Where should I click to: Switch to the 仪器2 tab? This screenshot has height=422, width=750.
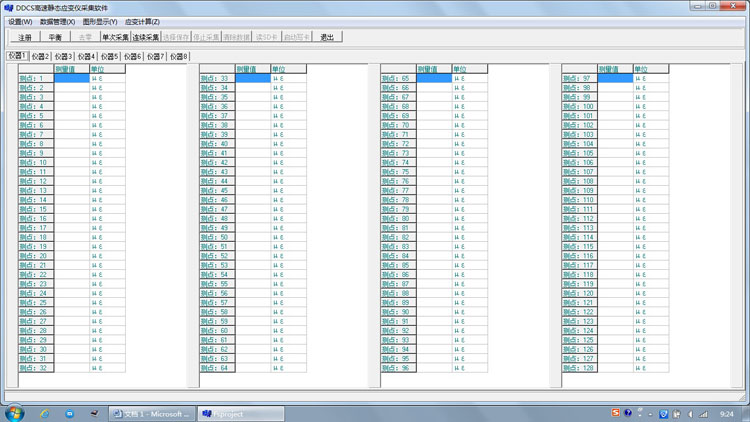click(x=40, y=57)
